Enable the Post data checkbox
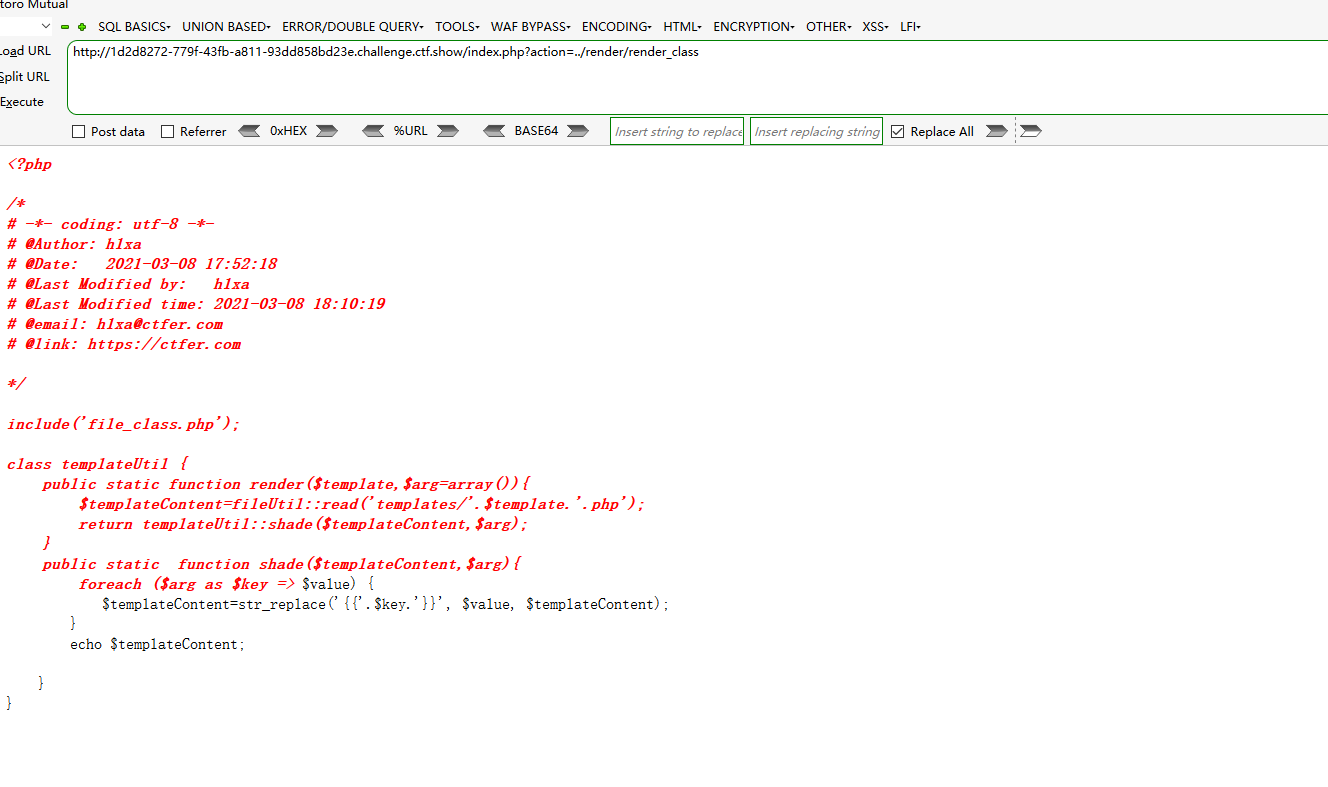This screenshot has width=1328, height=787. point(77,131)
